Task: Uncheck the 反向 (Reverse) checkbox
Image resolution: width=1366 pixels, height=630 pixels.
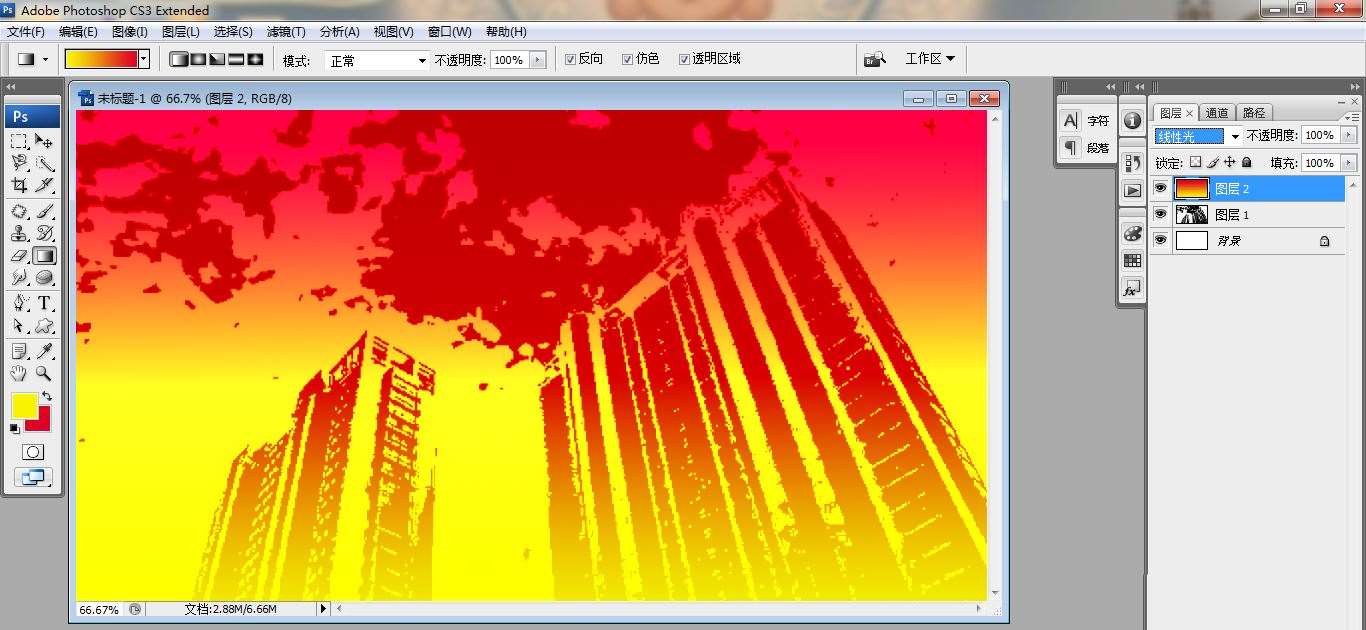Action: tap(570, 59)
